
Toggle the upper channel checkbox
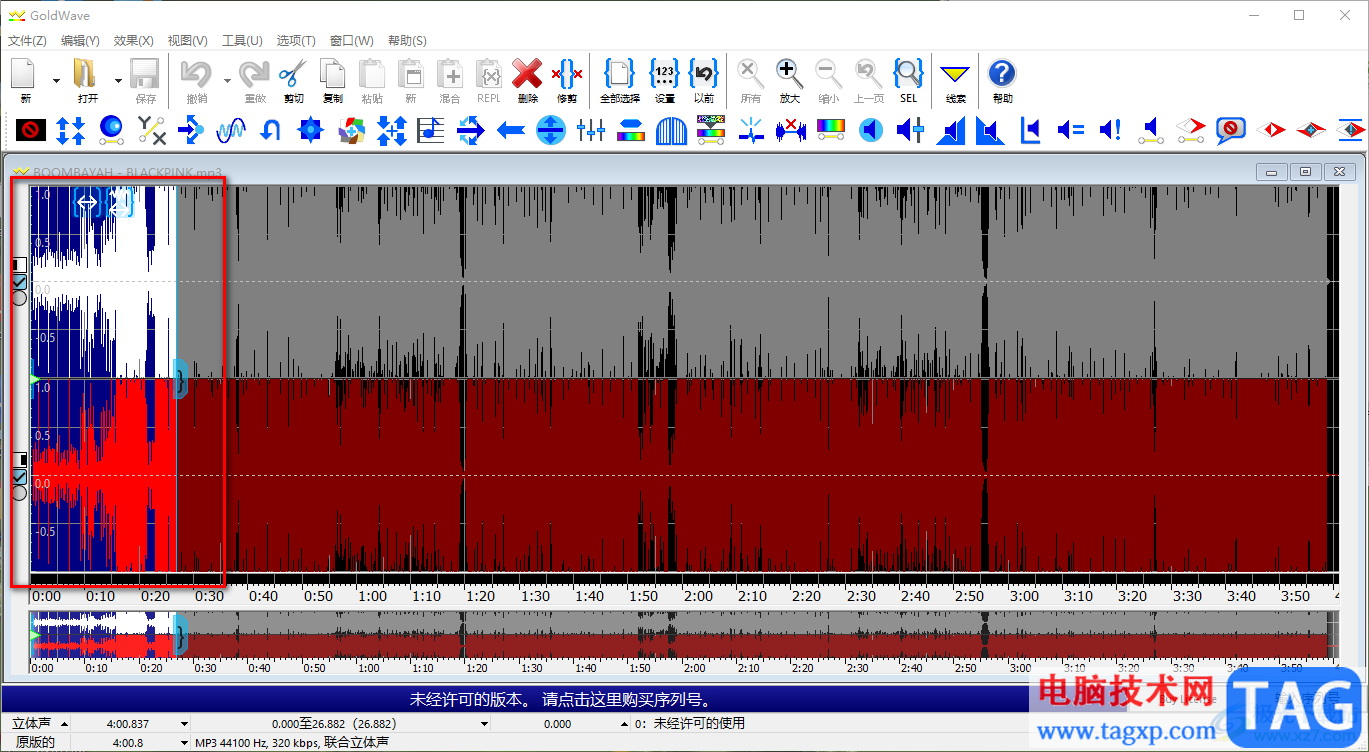pos(19,282)
